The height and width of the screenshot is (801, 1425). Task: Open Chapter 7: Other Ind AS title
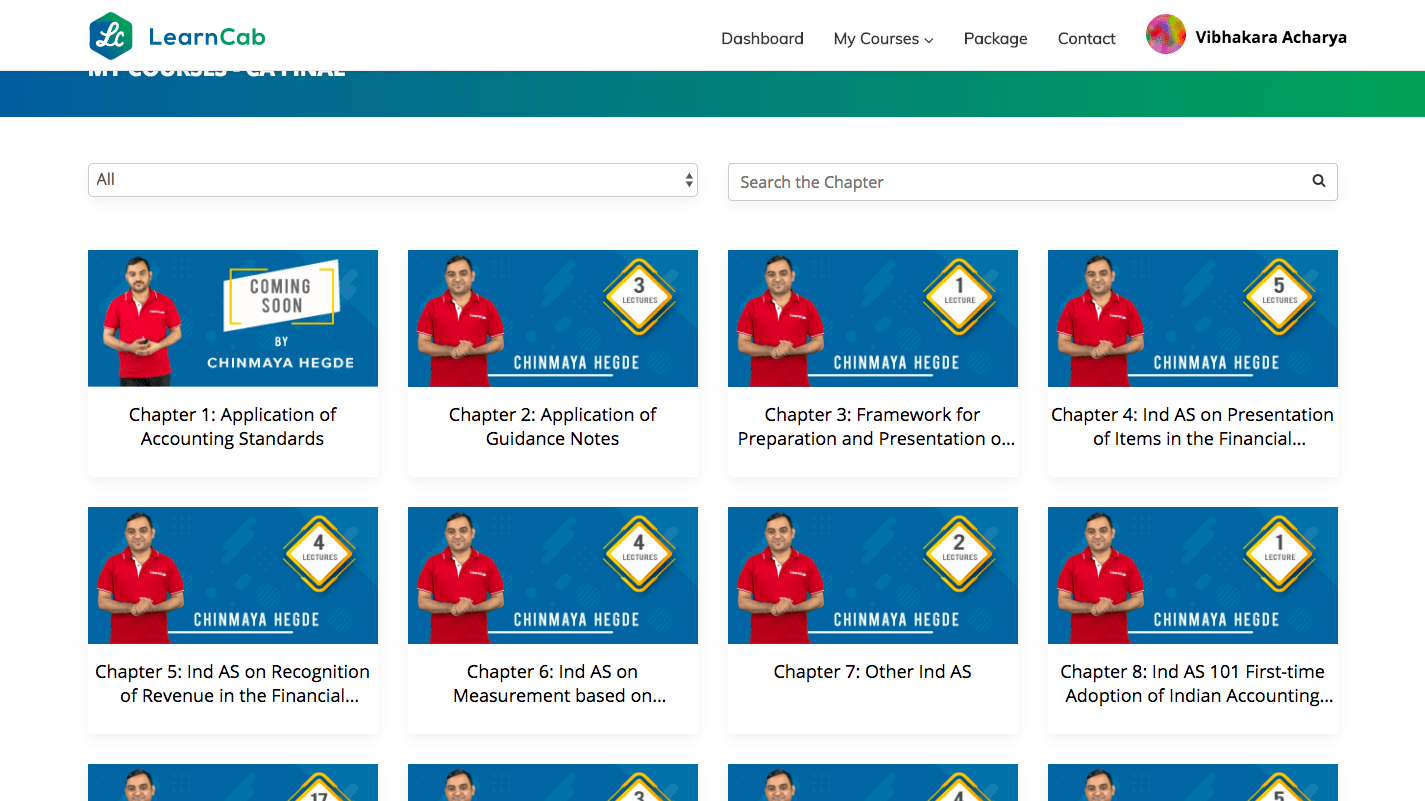(872, 672)
